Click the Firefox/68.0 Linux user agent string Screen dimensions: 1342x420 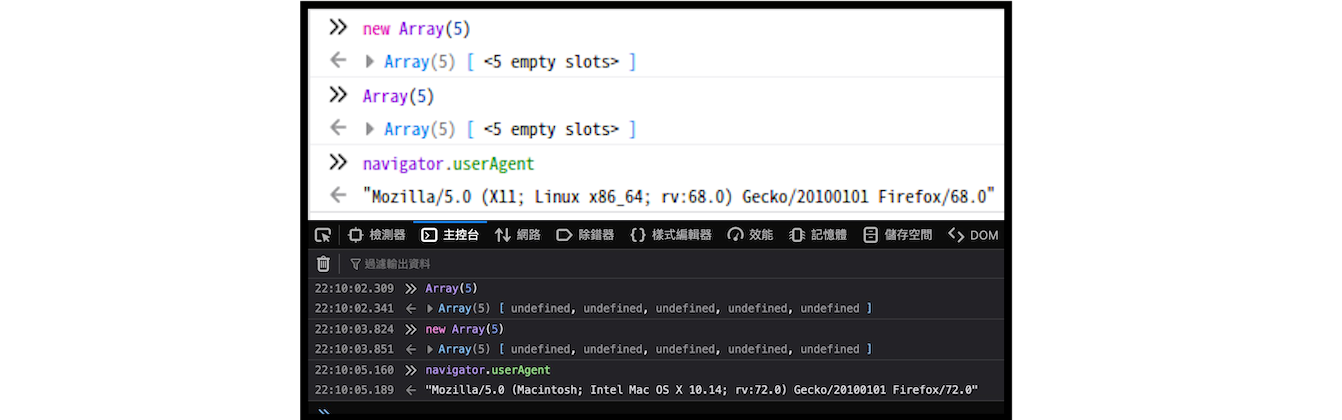pos(678,196)
